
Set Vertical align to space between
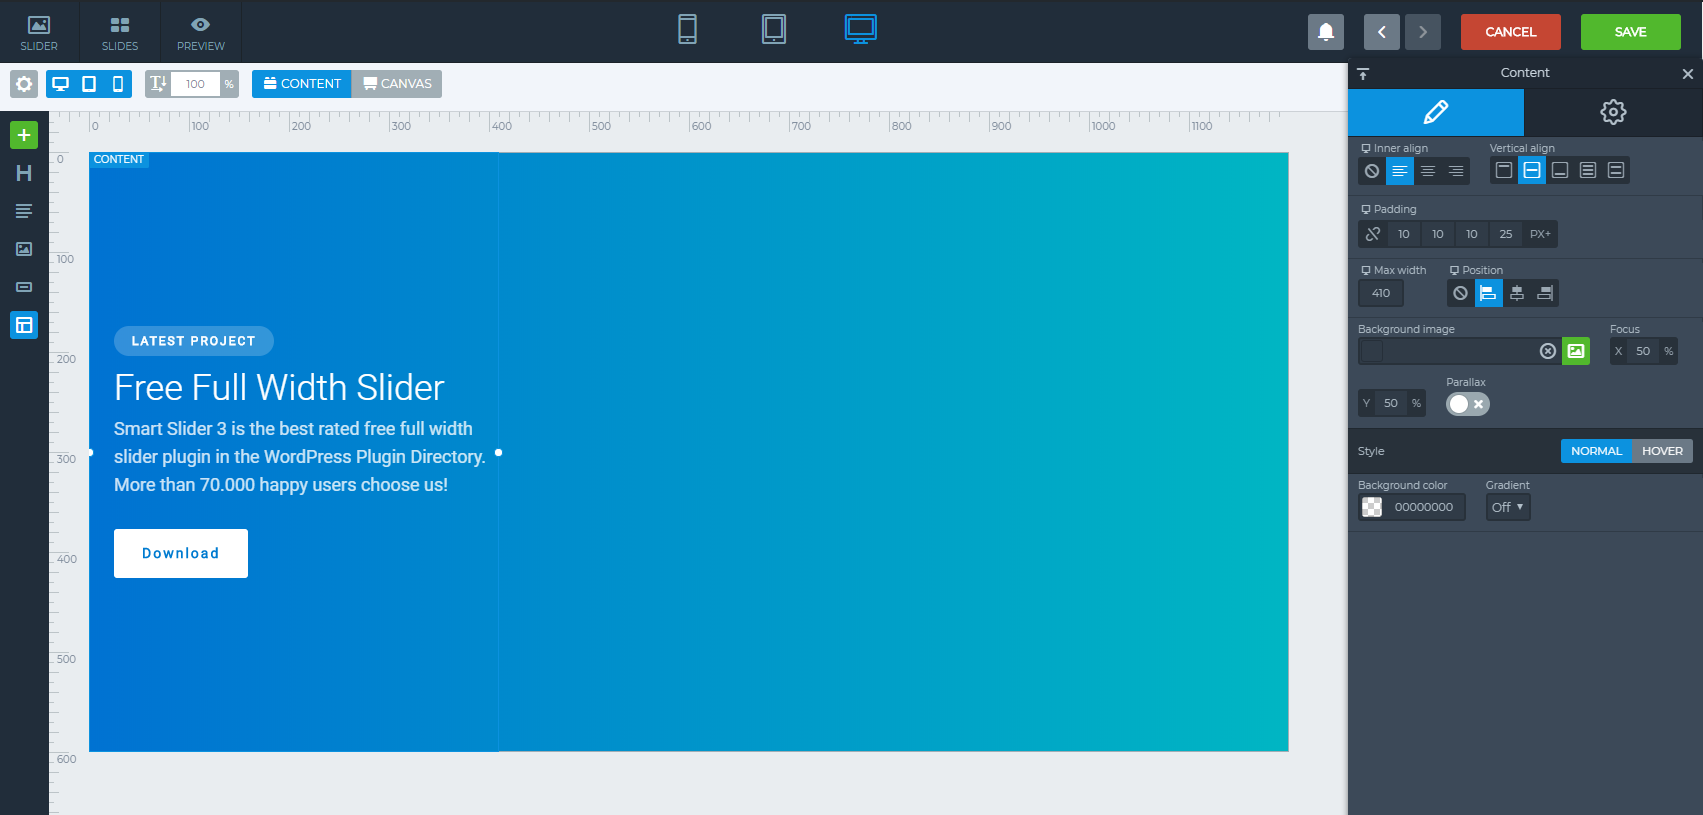pyautogui.click(x=1588, y=170)
